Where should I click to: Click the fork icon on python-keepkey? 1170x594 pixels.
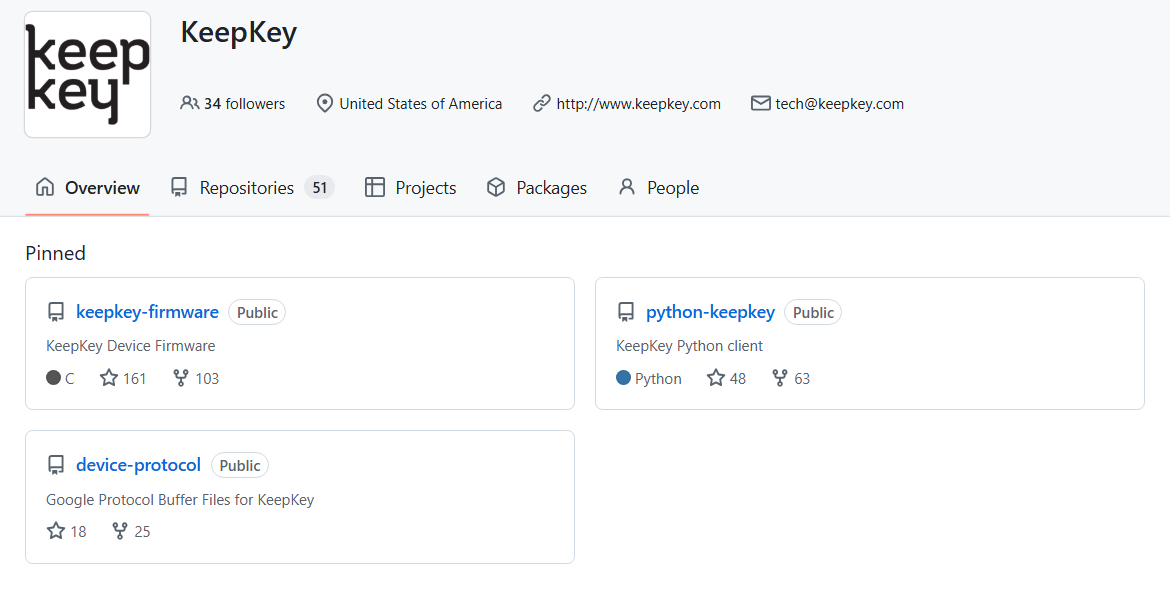(780, 378)
